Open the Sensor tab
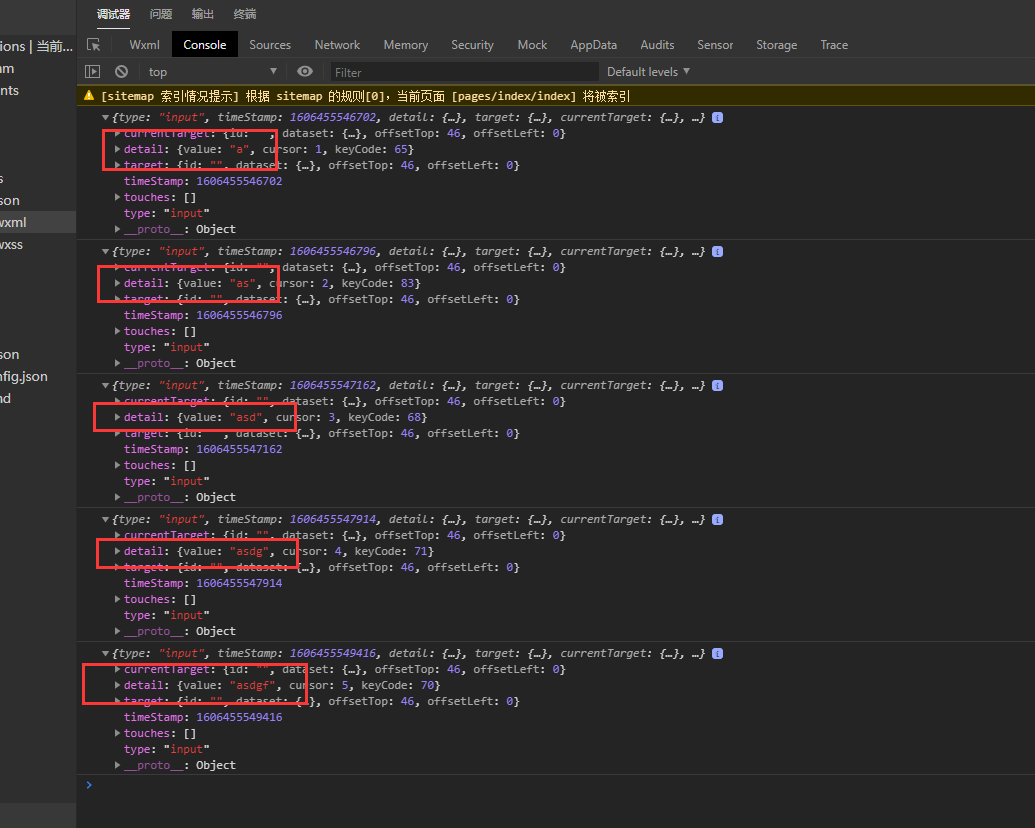The width and height of the screenshot is (1035, 828). coord(715,45)
